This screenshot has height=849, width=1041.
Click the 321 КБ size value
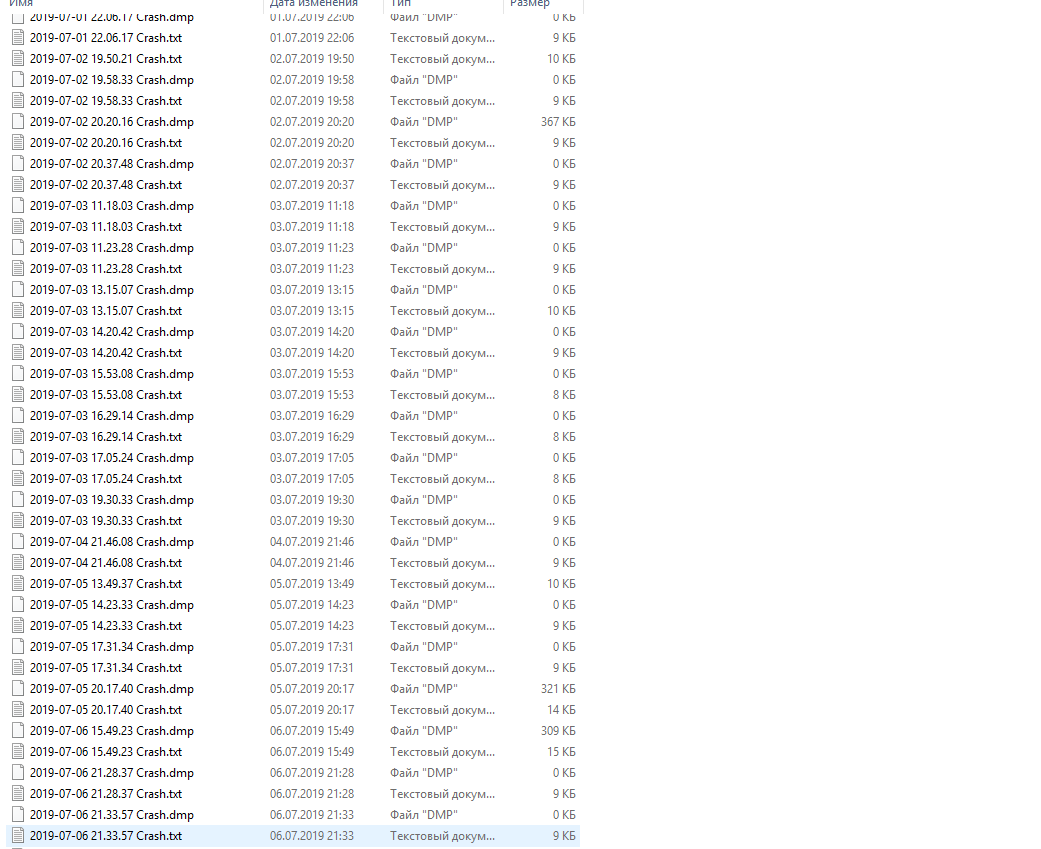558,689
